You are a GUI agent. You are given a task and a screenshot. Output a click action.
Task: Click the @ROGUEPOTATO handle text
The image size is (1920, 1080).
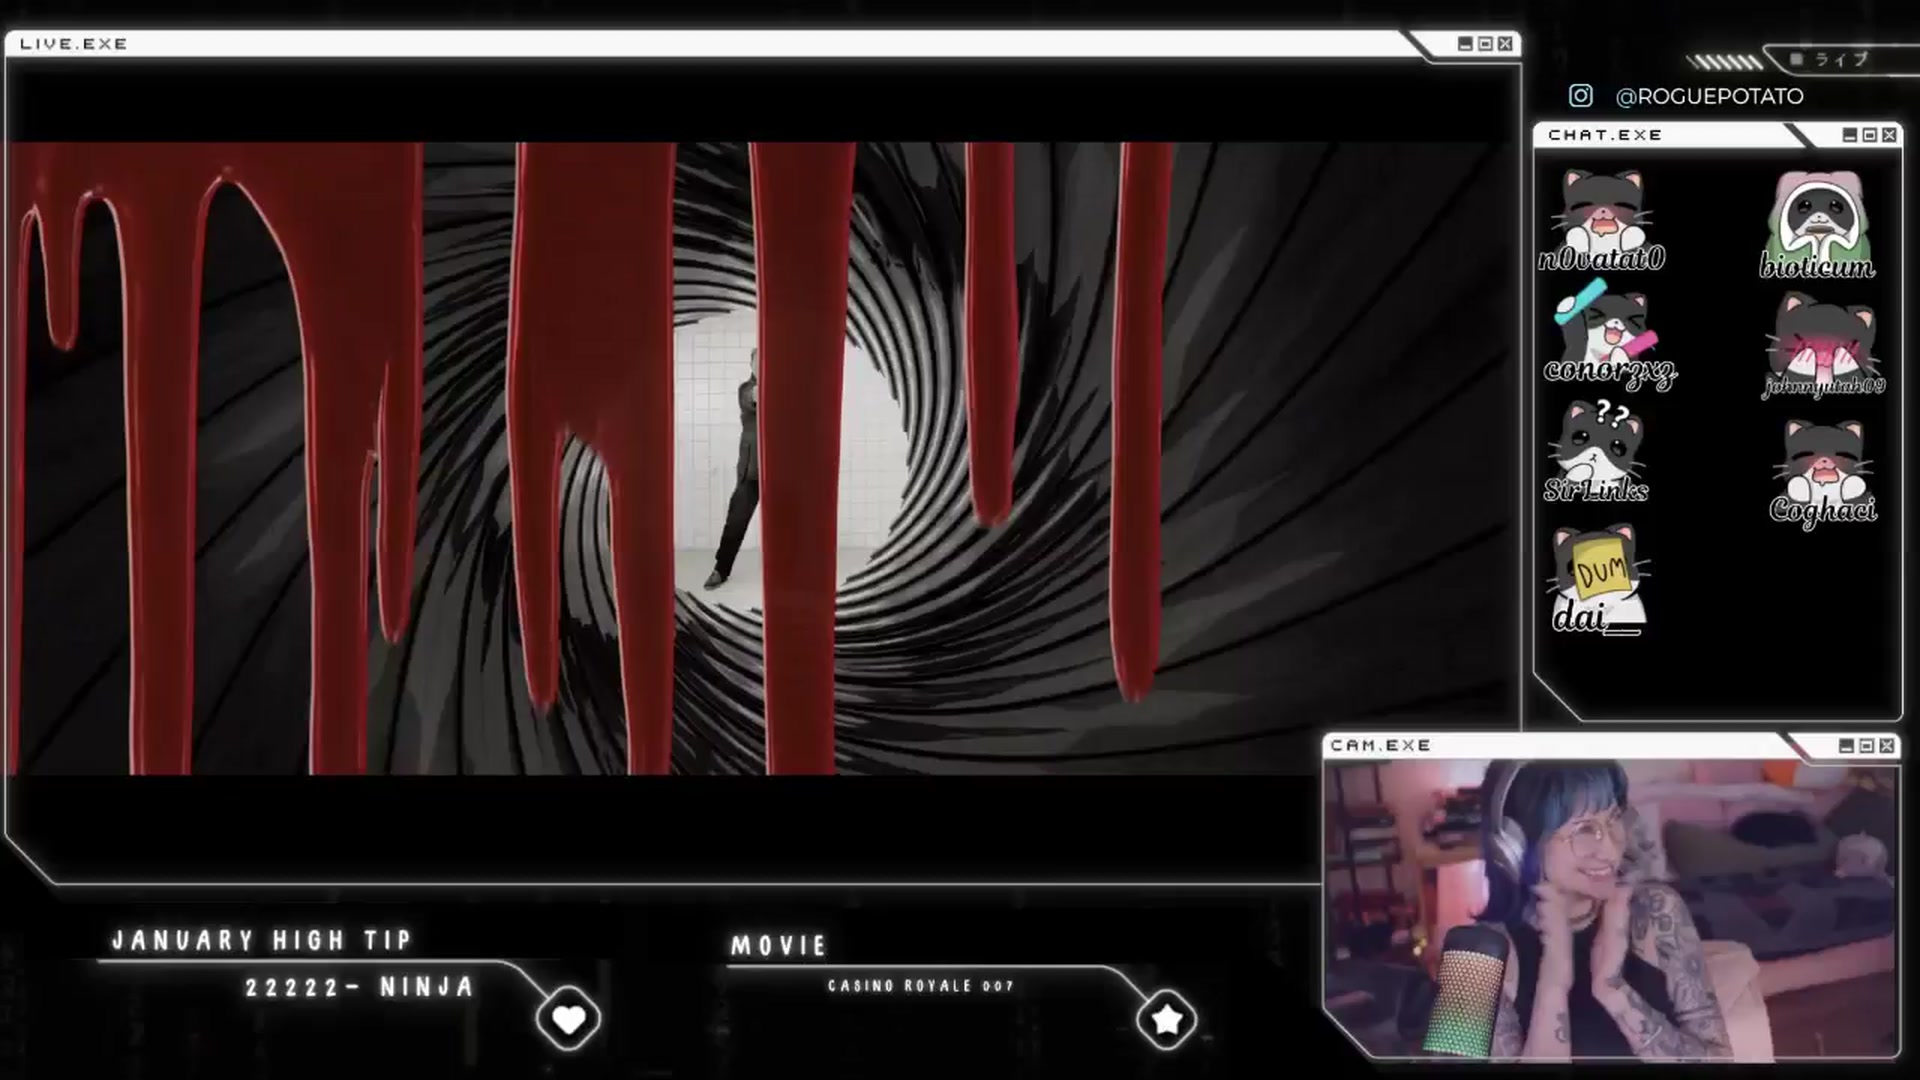click(x=1709, y=96)
